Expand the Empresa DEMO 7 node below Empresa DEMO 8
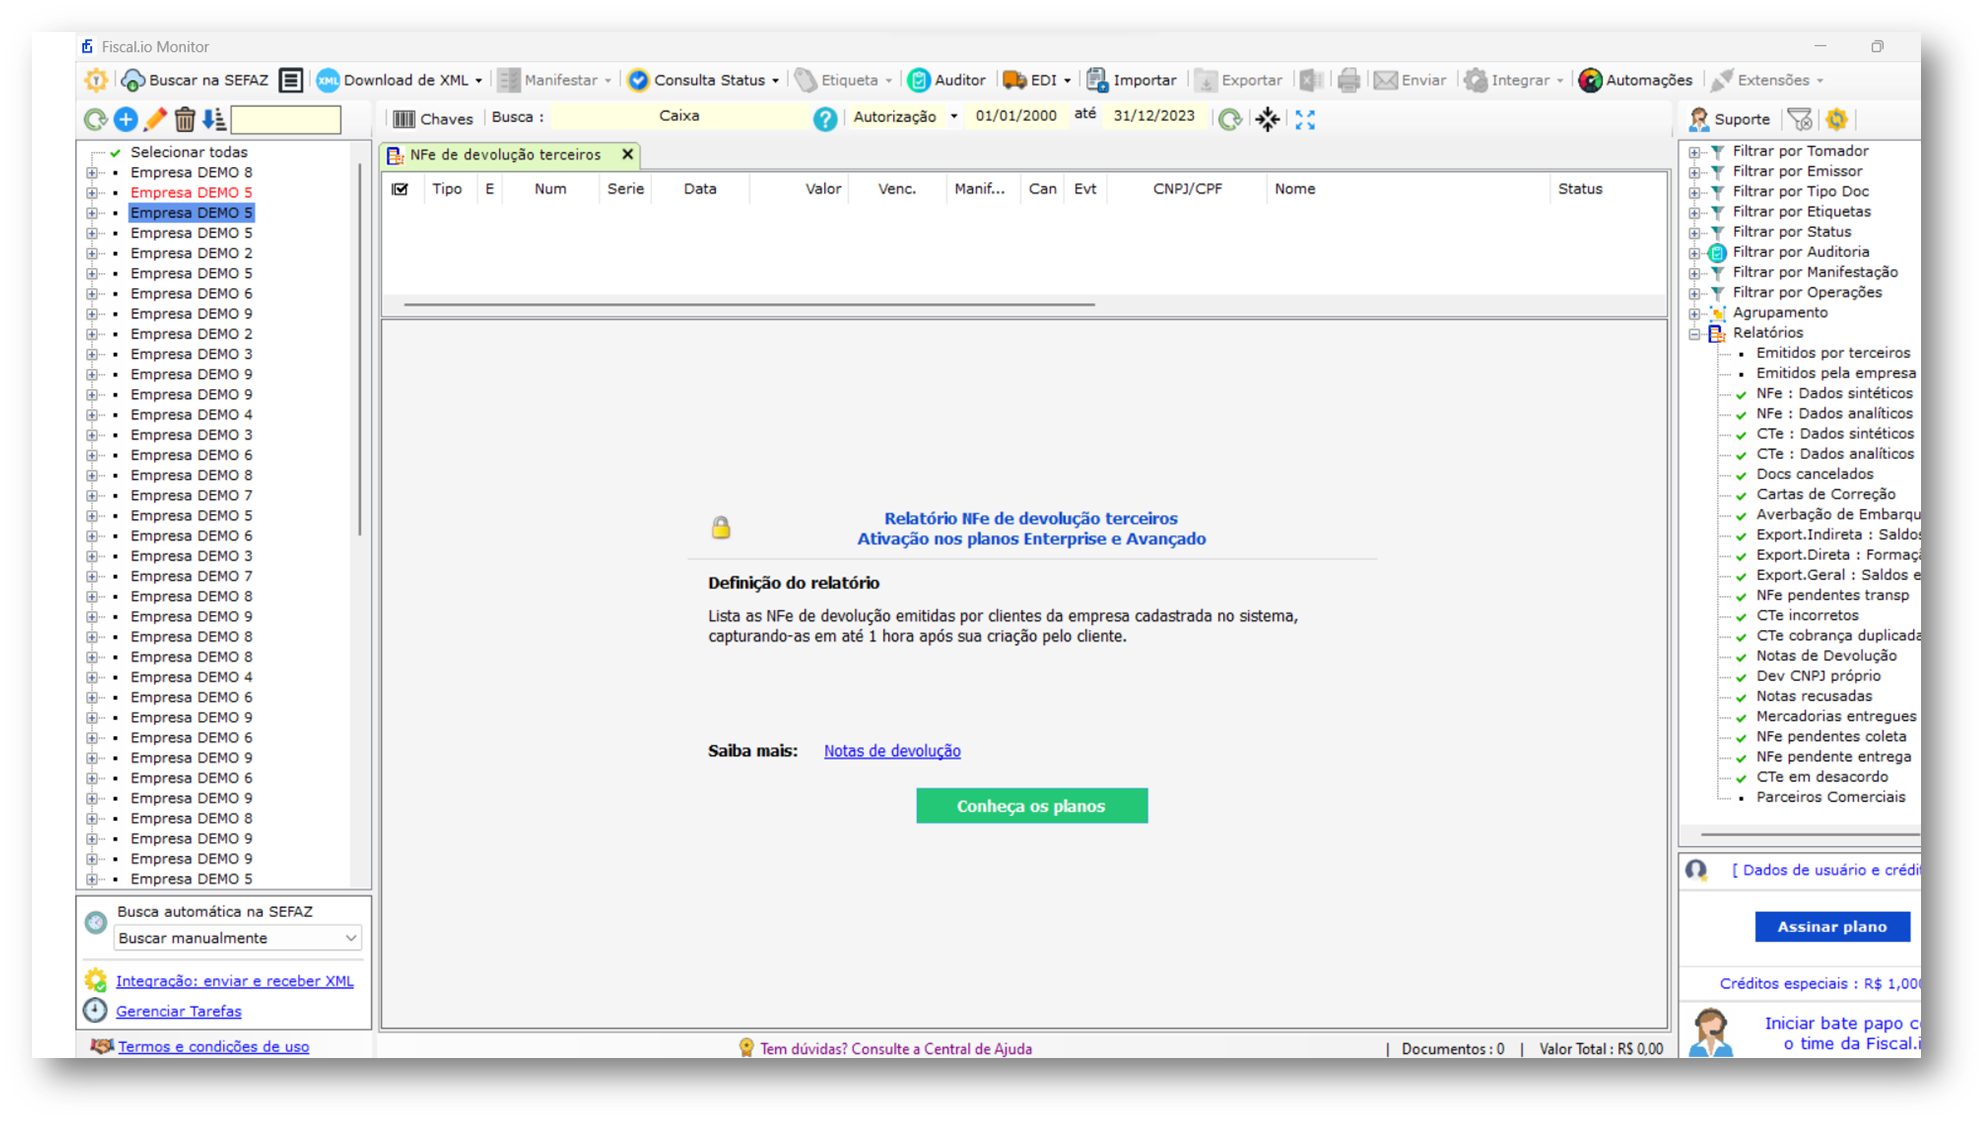This screenshot has height=1123, width=1986. click(x=92, y=496)
